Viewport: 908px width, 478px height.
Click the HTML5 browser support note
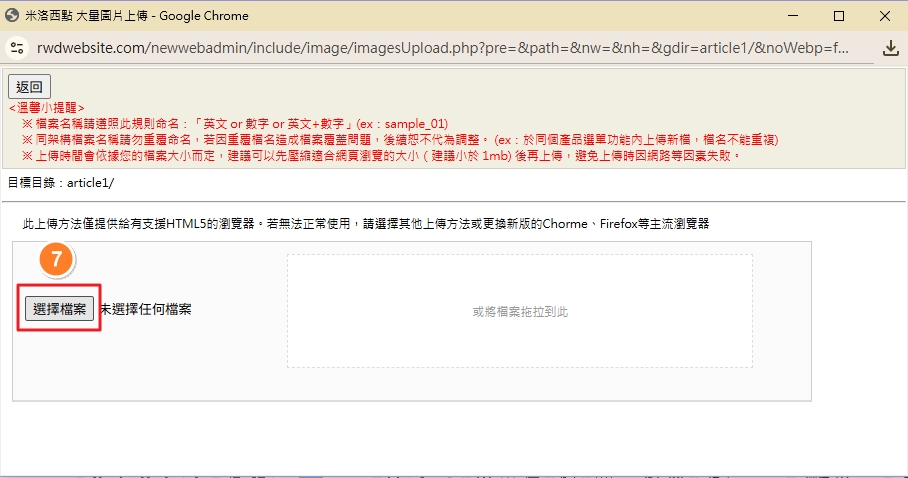(x=366, y=224)
